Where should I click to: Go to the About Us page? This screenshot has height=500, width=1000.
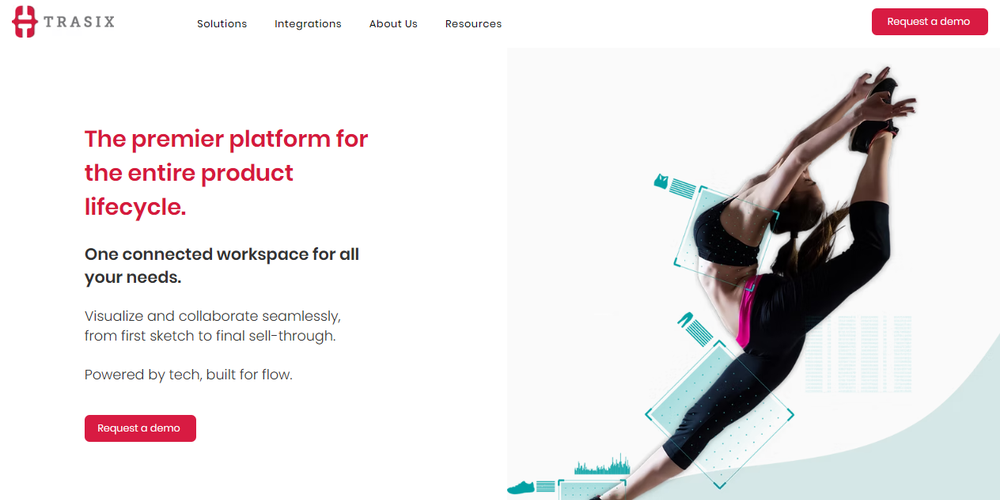tap(393, 24)
